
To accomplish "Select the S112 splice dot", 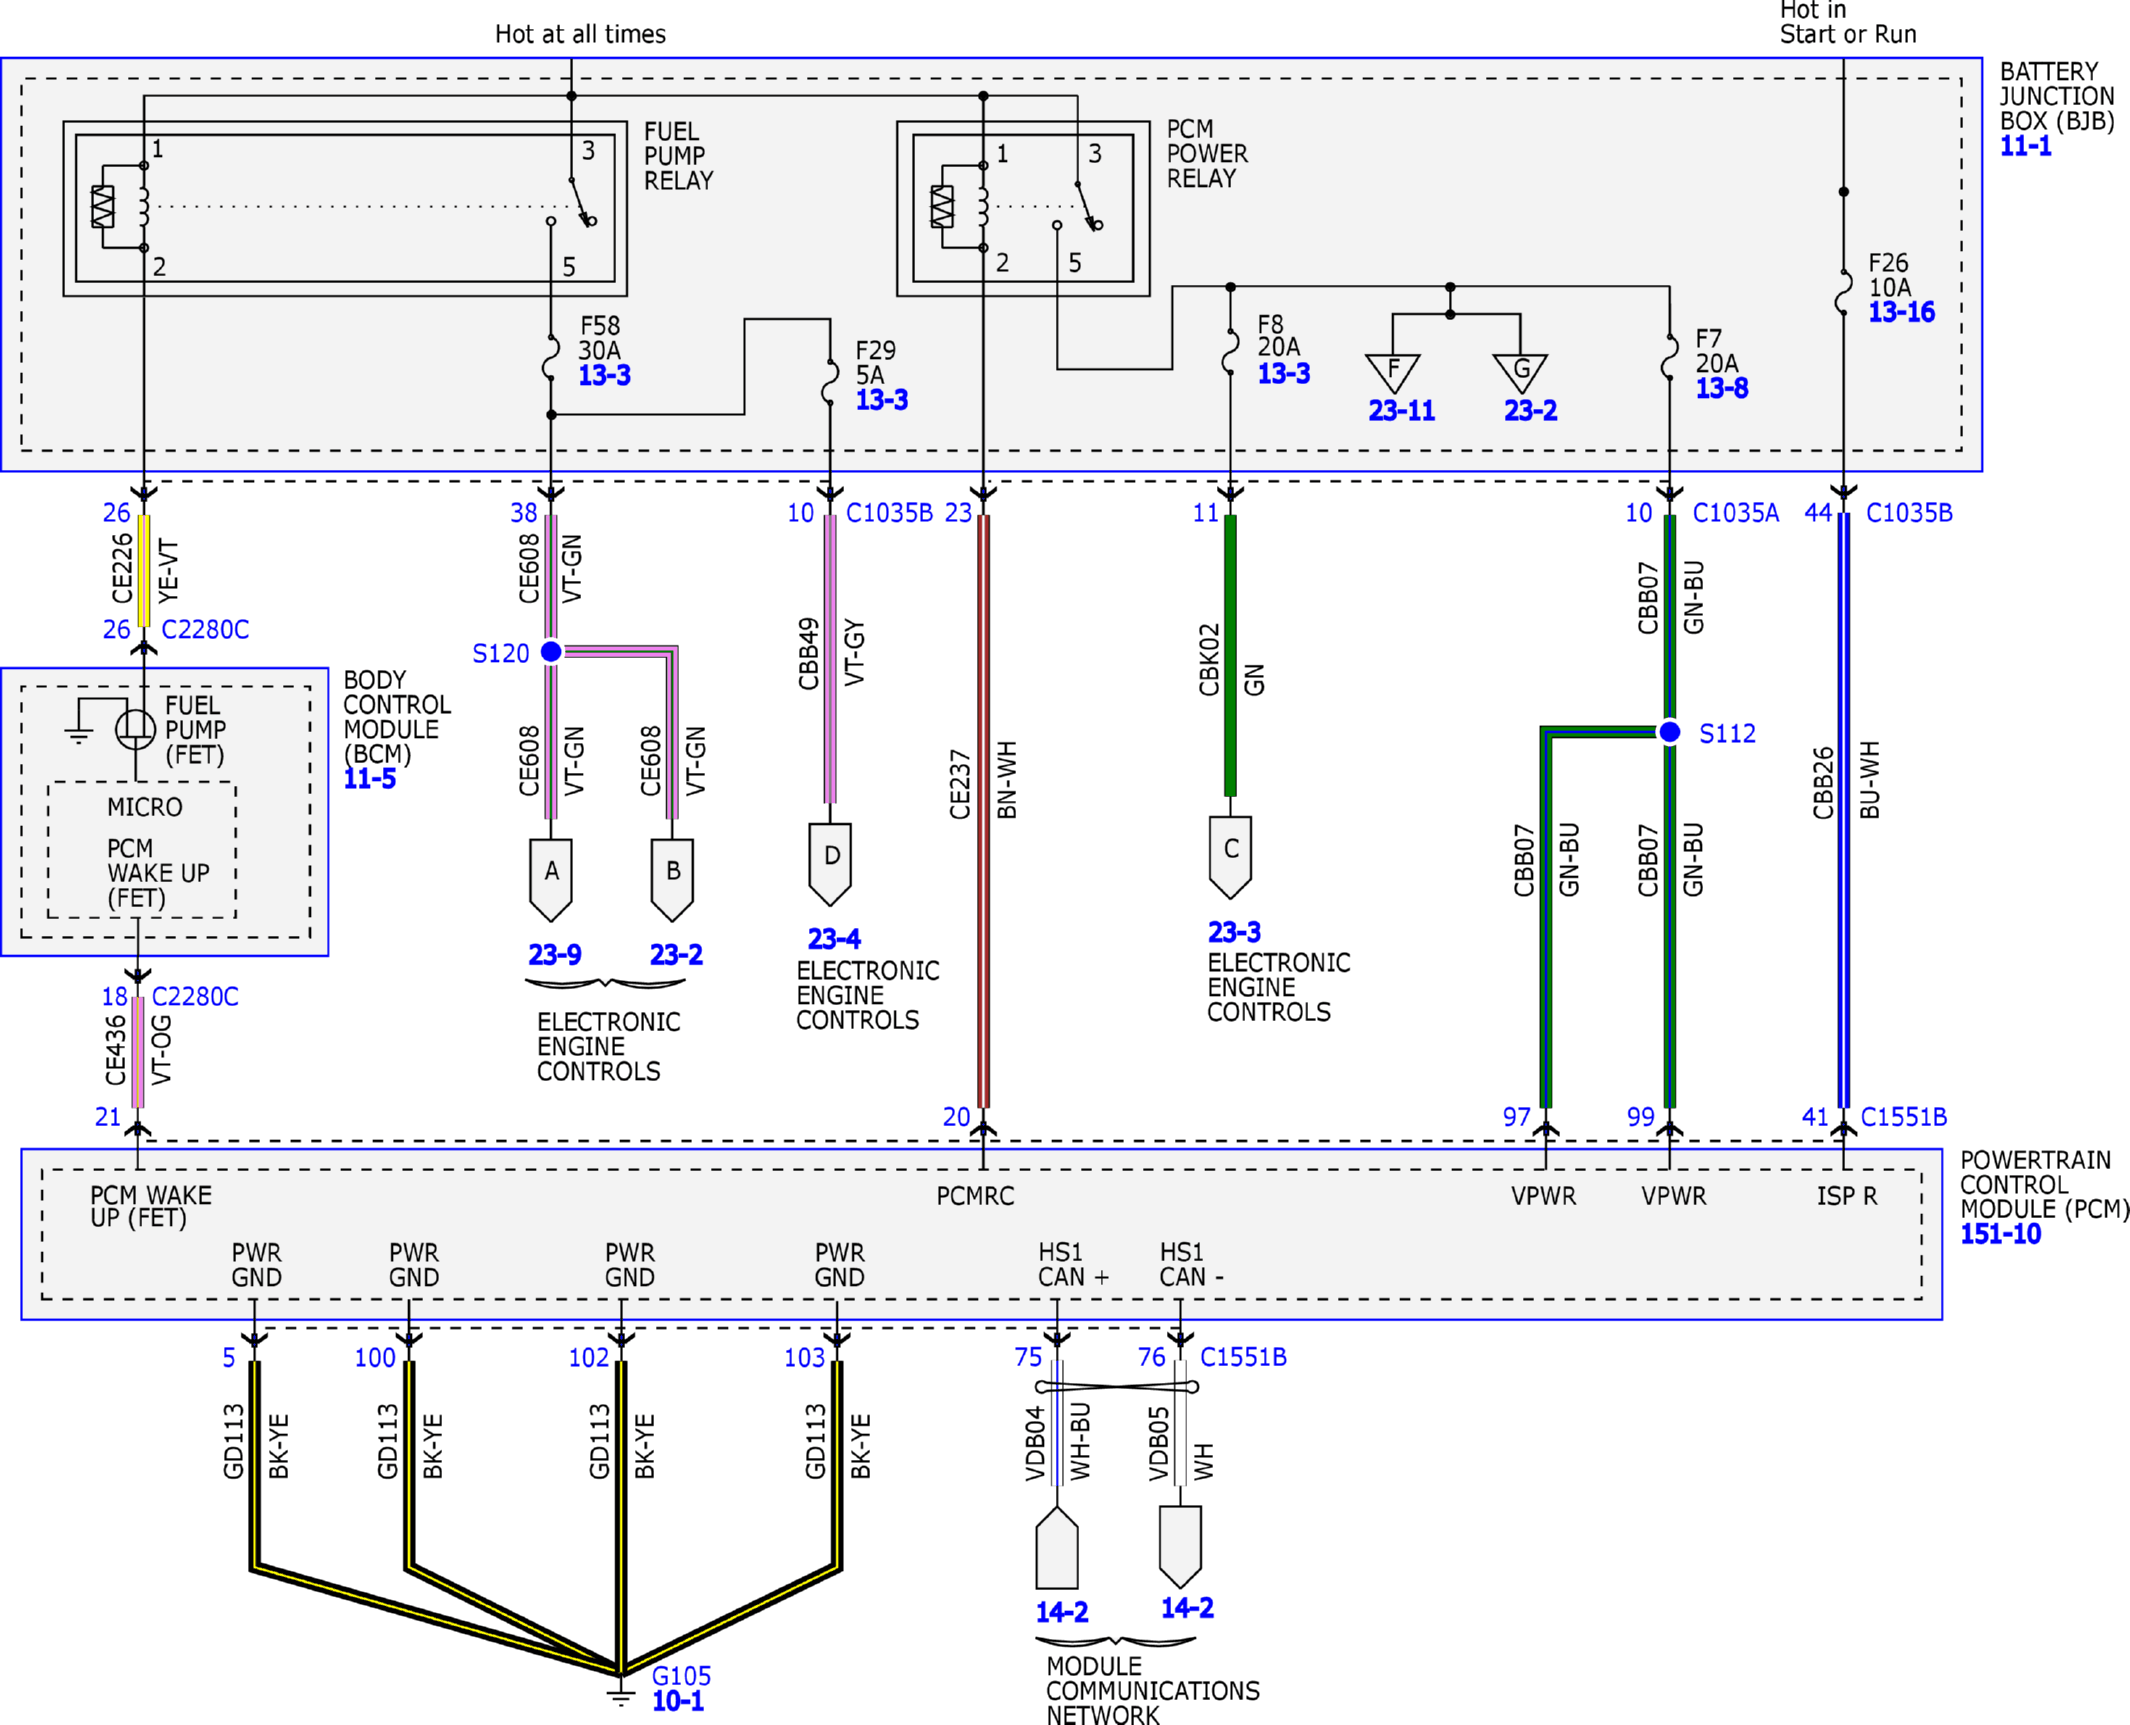I will (x=1669, y=733).
